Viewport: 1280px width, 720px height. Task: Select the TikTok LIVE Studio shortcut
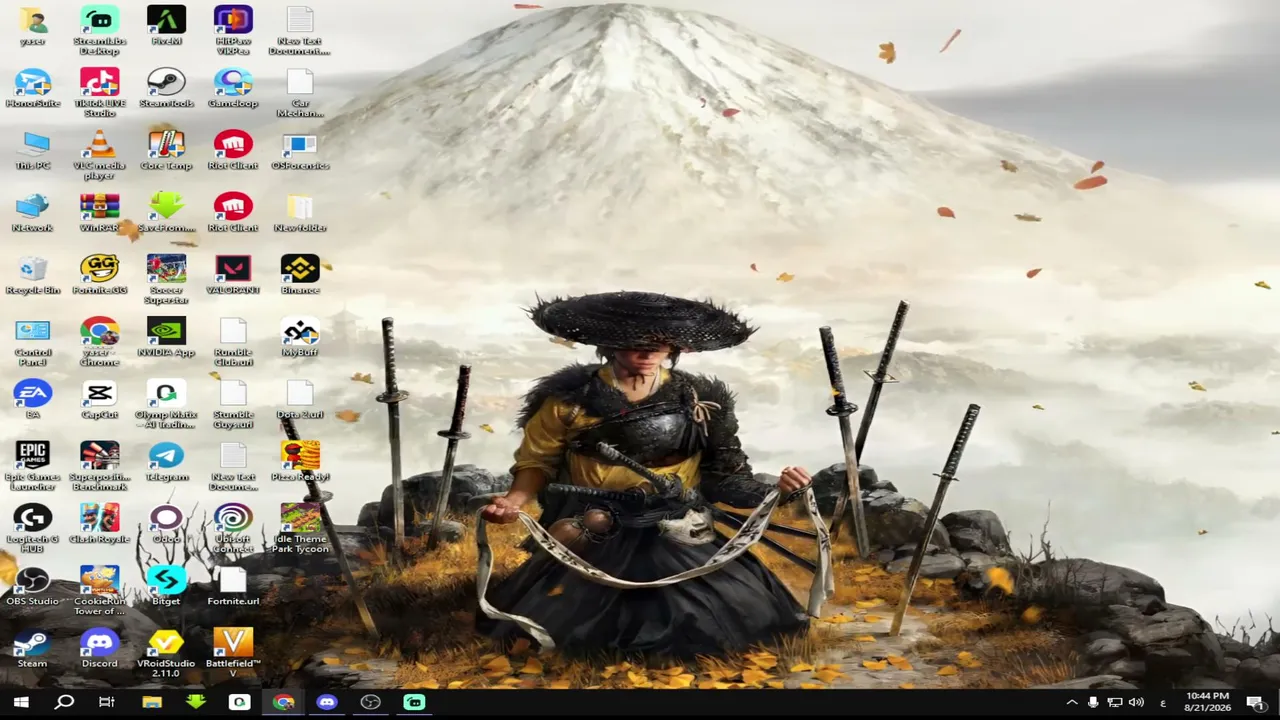click(x=99, y=92)
